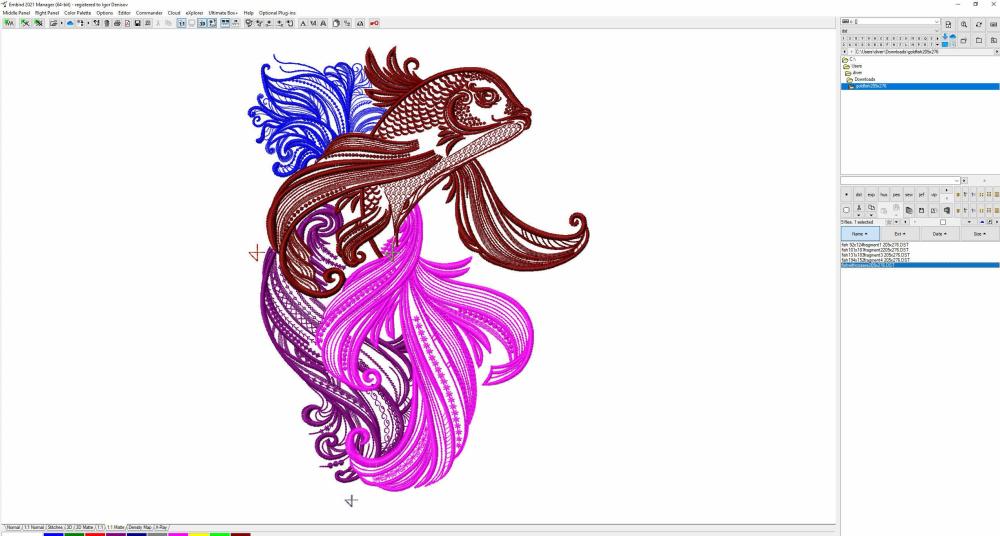Screen dimensions: 1000x536
Task: Click the printer icon in toolbar
Action: click(x=117, y=23)
